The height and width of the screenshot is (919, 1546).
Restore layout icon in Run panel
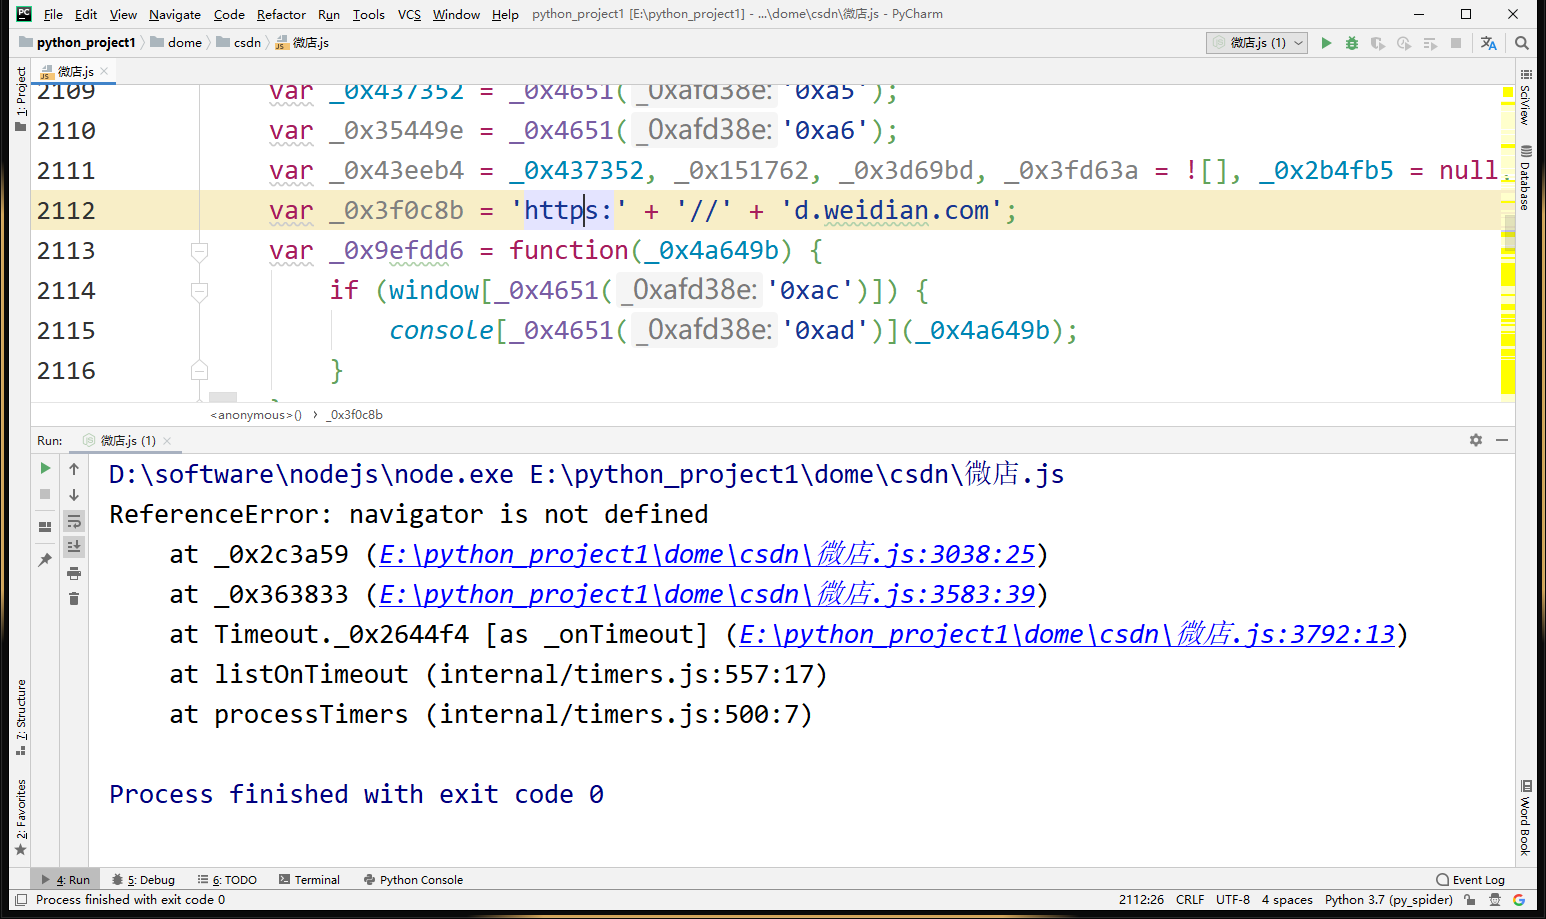point(45,526)
